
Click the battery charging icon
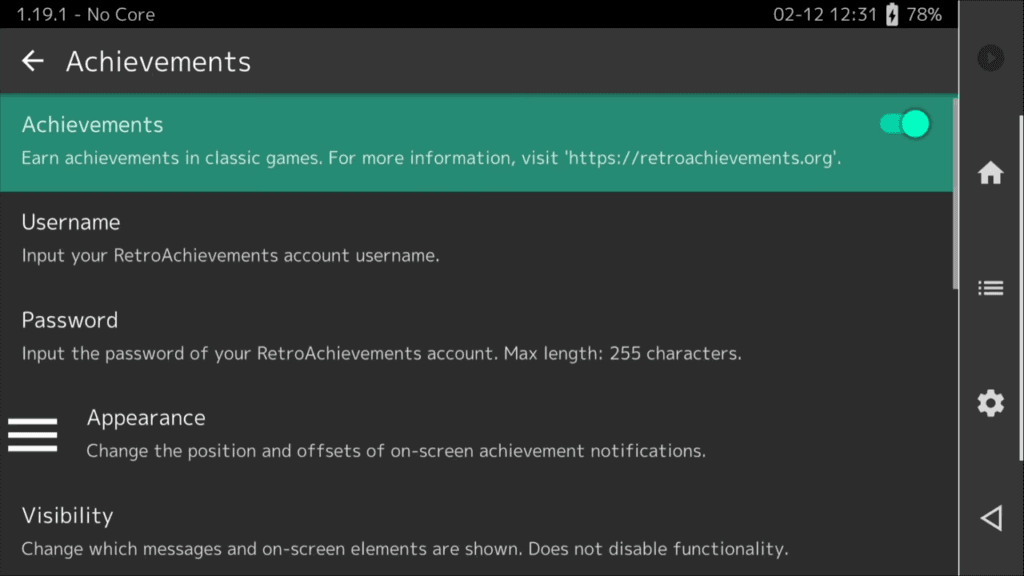[891, 15]
